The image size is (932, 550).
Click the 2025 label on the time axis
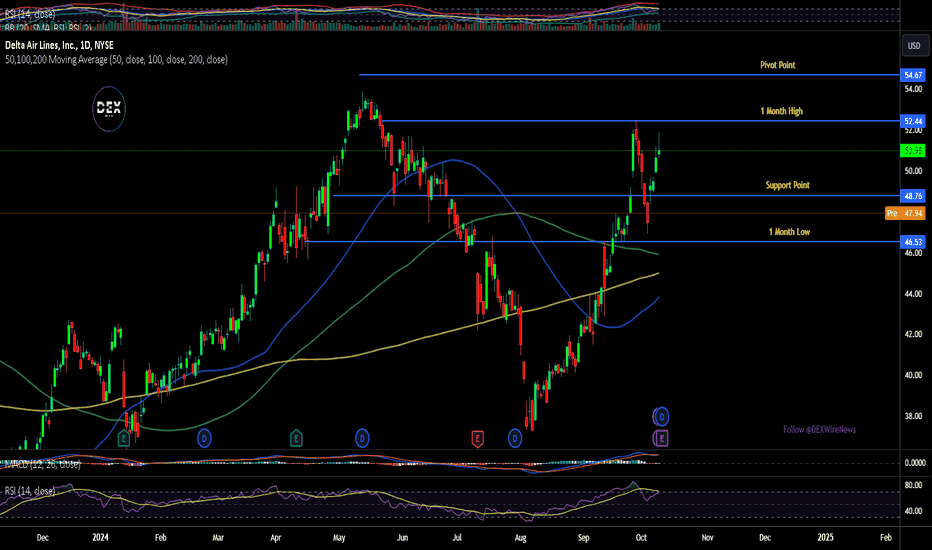825,538
